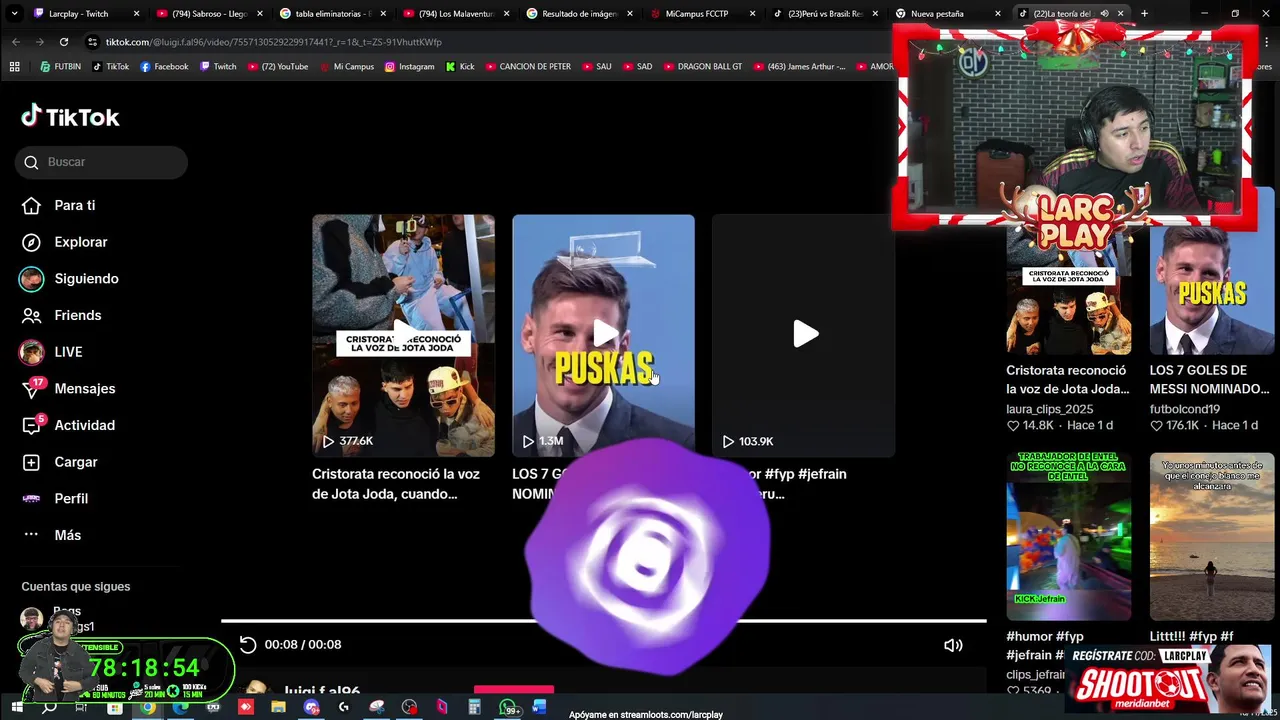Focus the Buscar search field
The width and height of the screenshot is (1280, 720).
point(101,162)
